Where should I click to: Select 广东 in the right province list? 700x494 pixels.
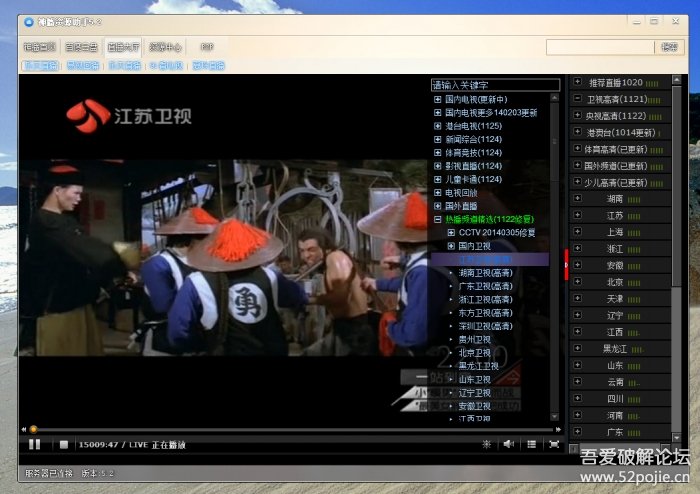(620, 432)
